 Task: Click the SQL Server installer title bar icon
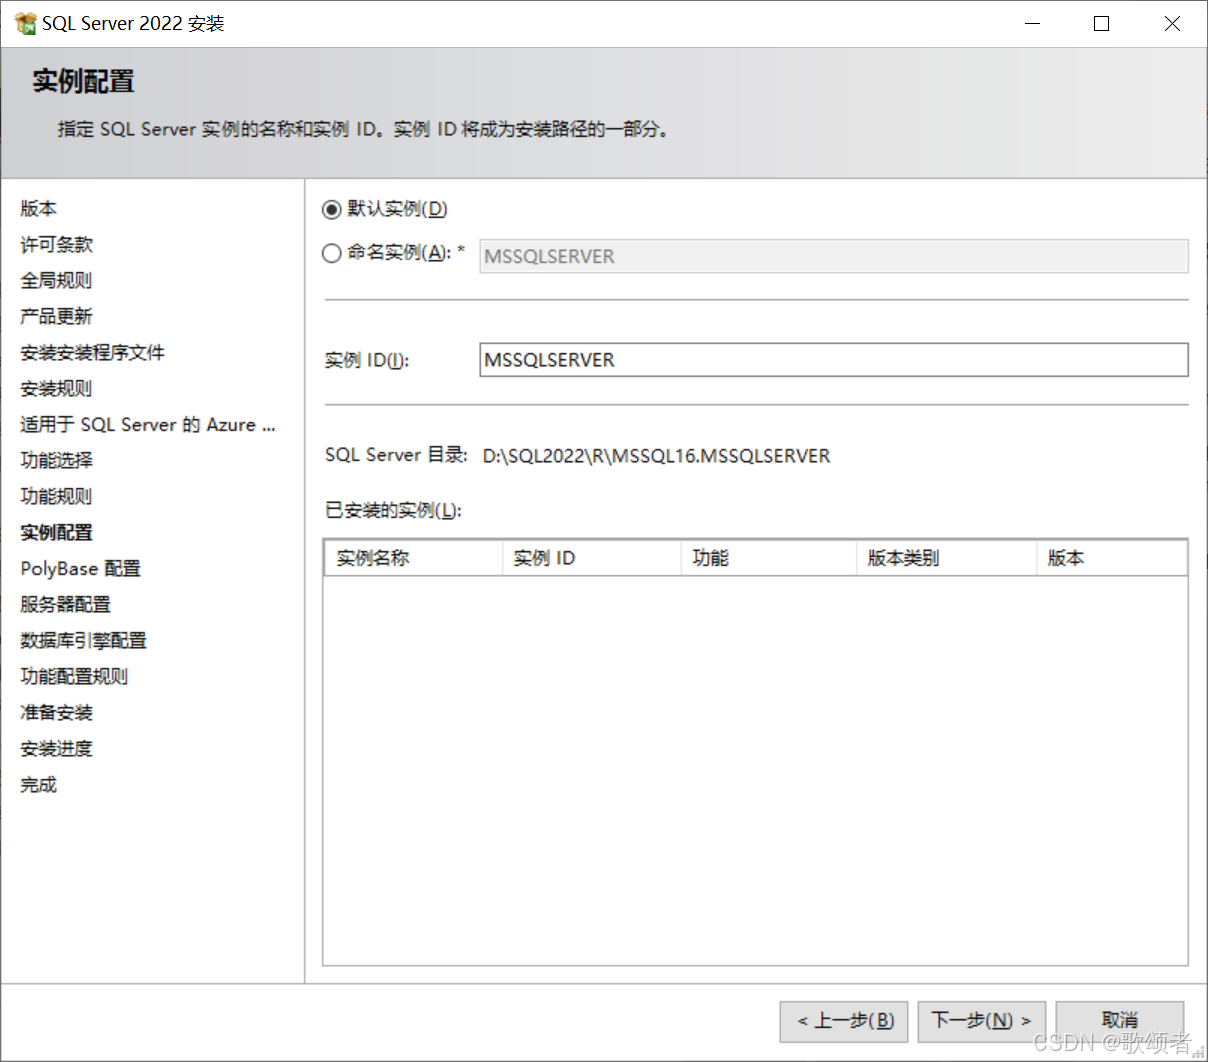[x=26, y=23]
